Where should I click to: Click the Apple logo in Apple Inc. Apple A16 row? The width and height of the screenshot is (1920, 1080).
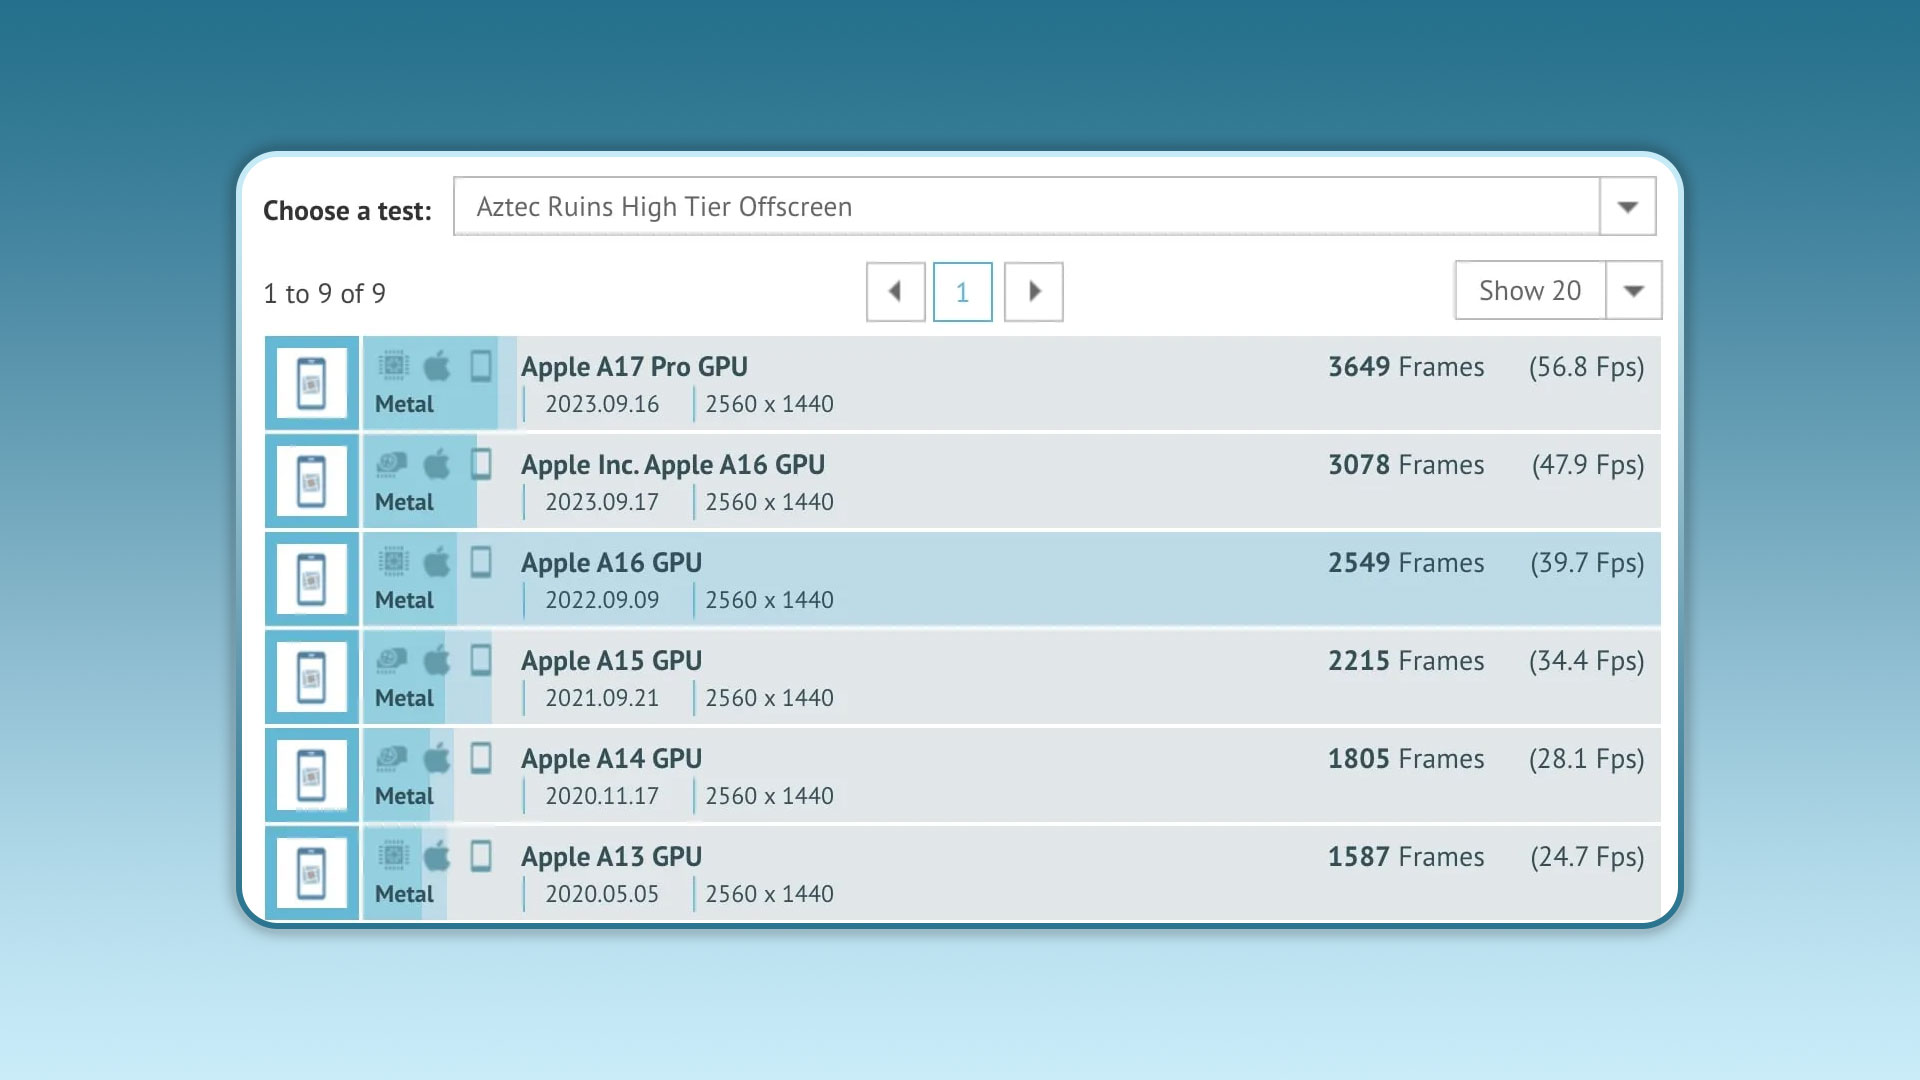[437, 464]
